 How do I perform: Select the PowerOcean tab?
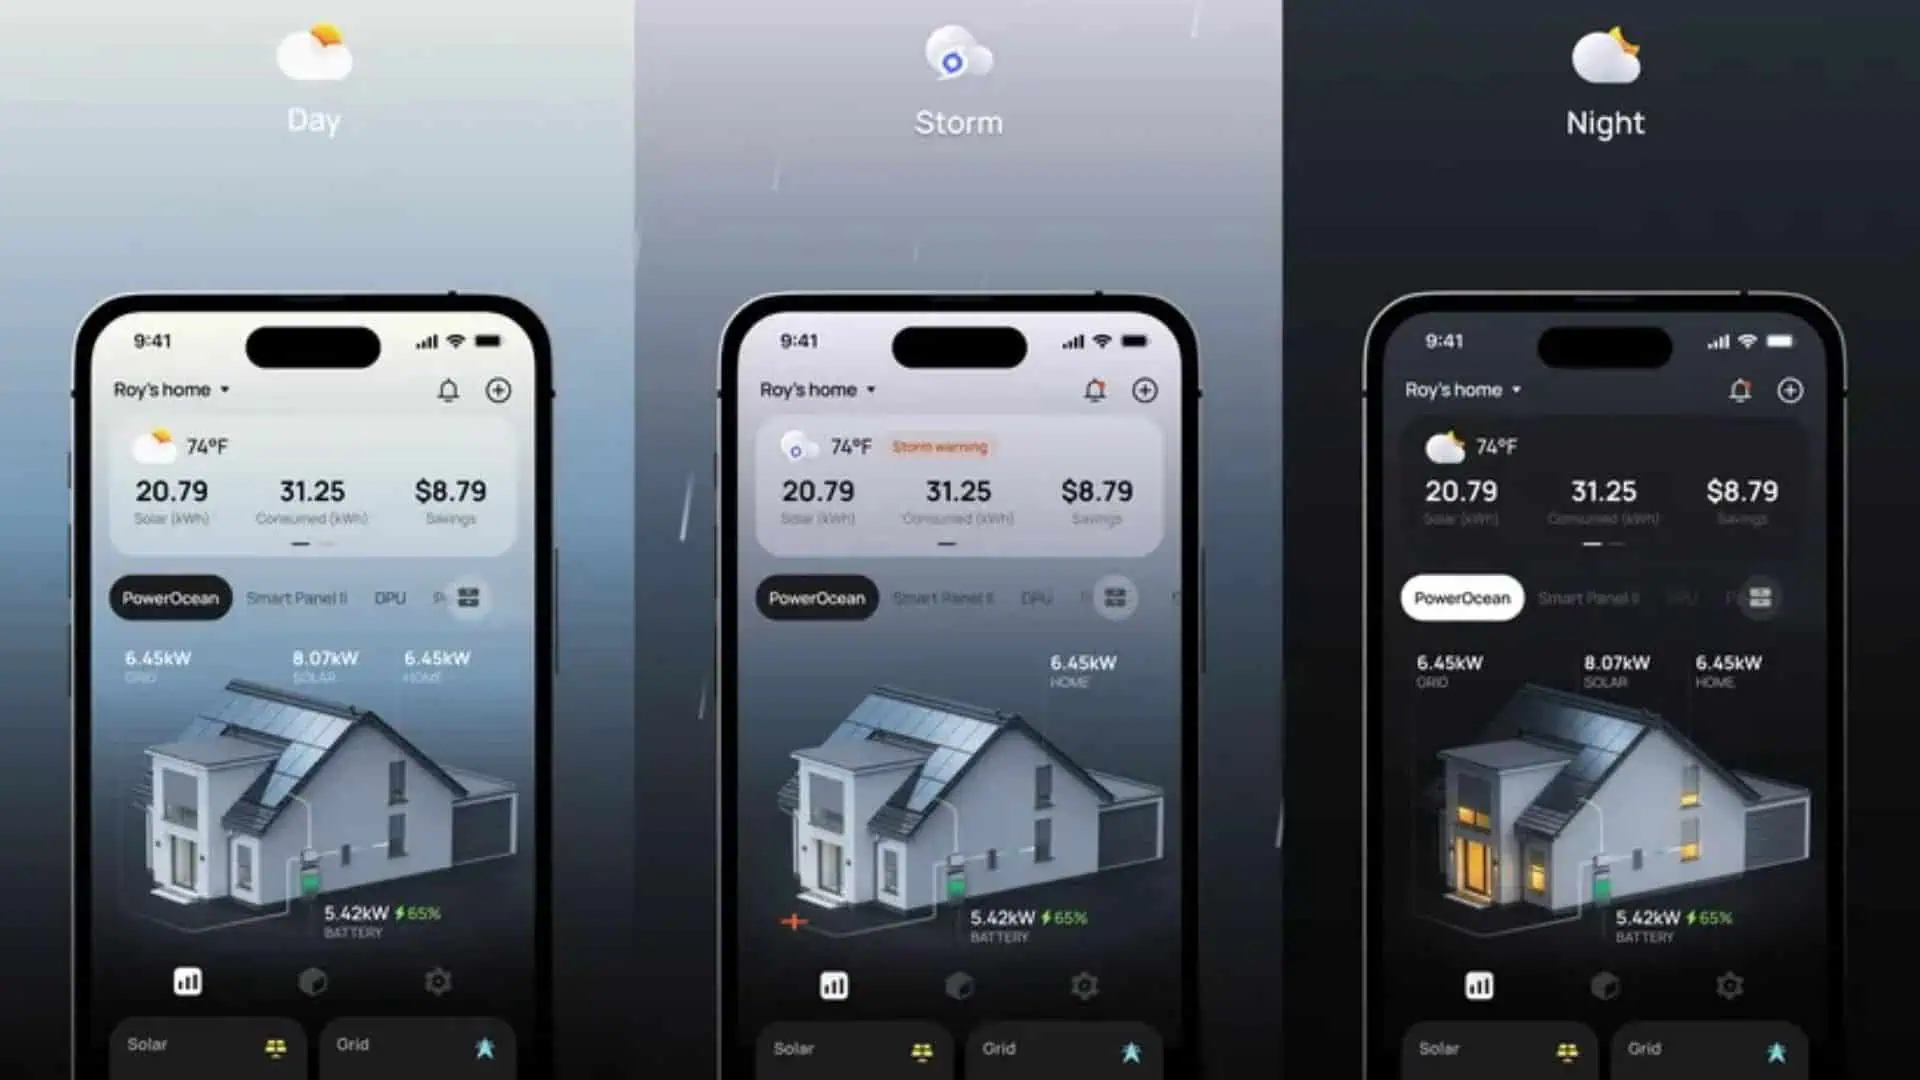169,599
